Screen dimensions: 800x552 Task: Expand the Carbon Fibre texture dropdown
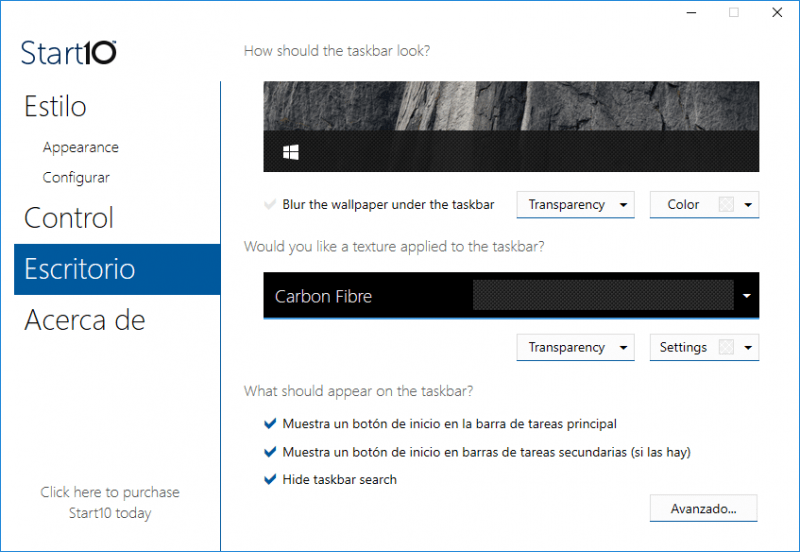tap(747, 297)
